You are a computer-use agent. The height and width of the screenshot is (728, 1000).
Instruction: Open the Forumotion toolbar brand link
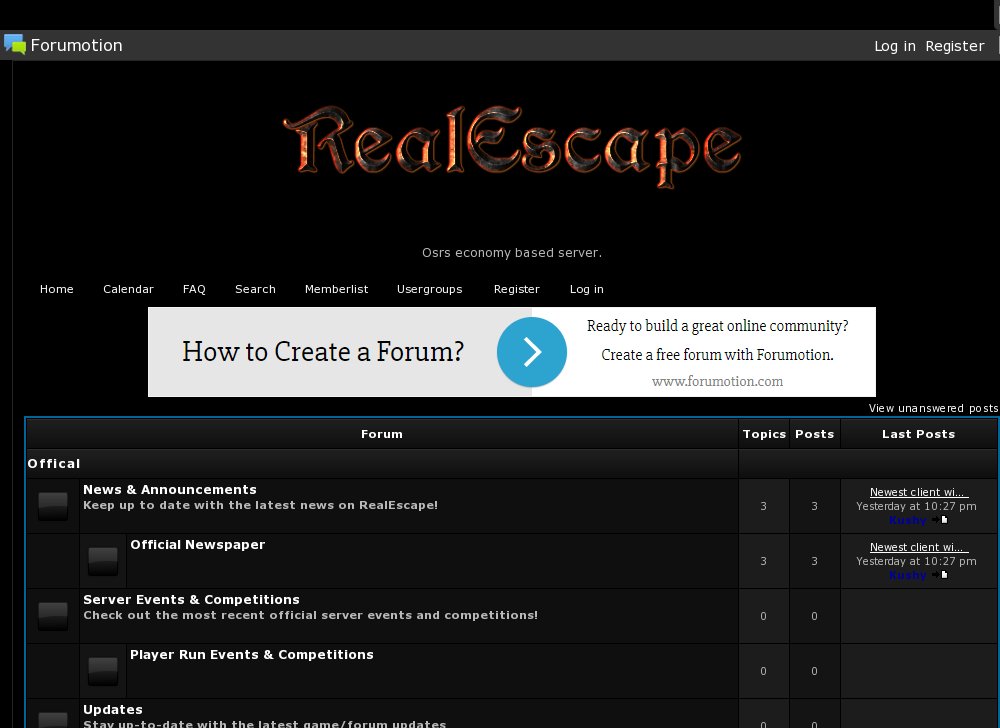tap(77, 45)
